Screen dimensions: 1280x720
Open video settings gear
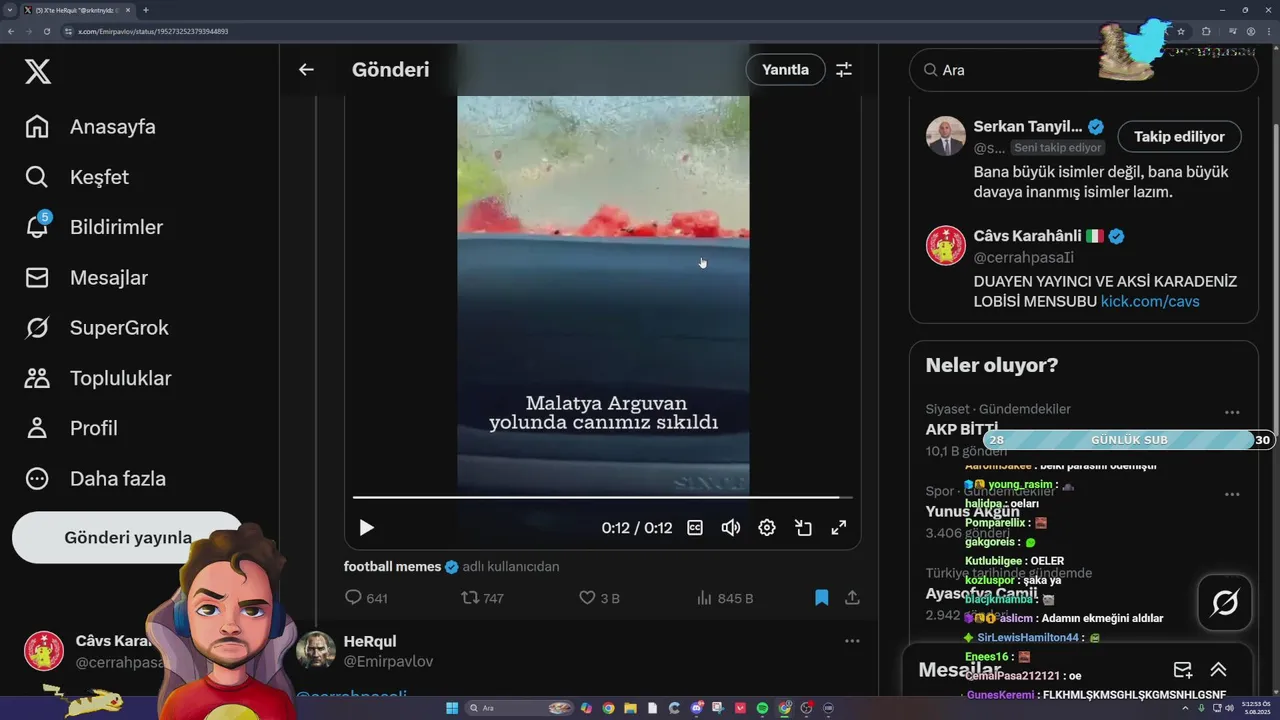(767, 528)
